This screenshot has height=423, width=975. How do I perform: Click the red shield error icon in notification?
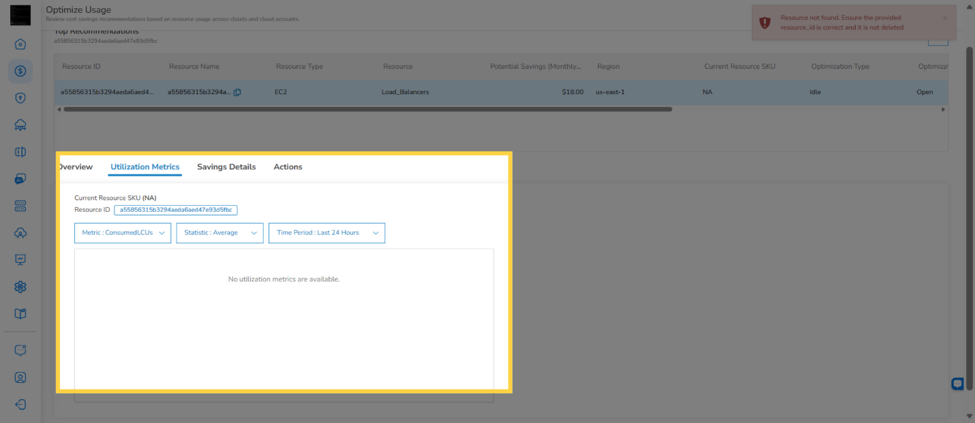point(765,22)
